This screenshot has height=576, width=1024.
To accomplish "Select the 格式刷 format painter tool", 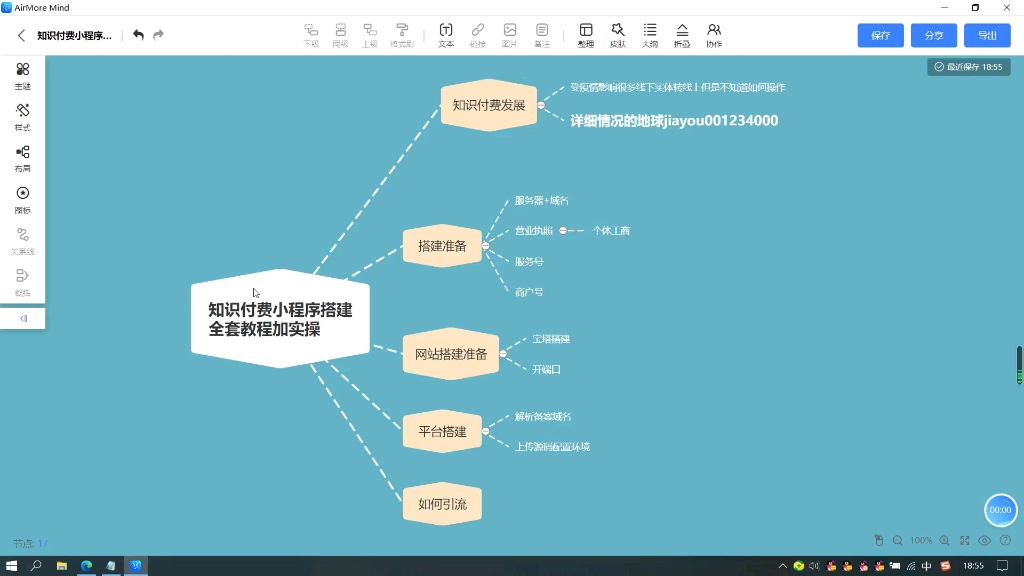I will [401, 34].
